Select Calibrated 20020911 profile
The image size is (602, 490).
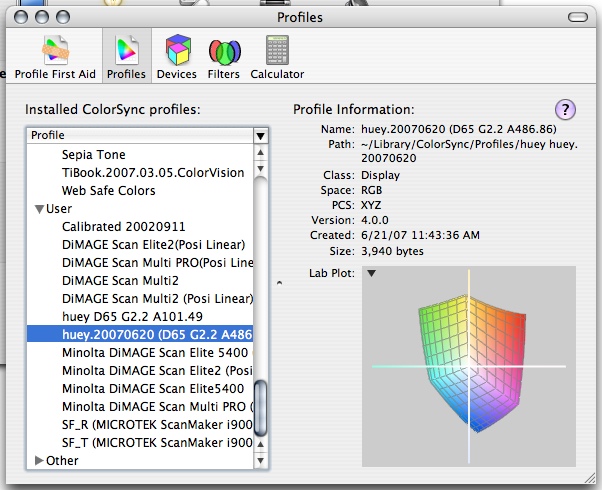[123, 227]
